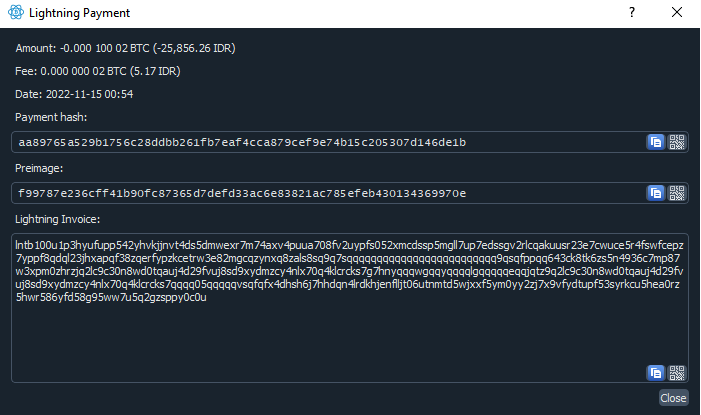
Task: Click the "Lightning Invoice:" label
Action: point(58,219)
